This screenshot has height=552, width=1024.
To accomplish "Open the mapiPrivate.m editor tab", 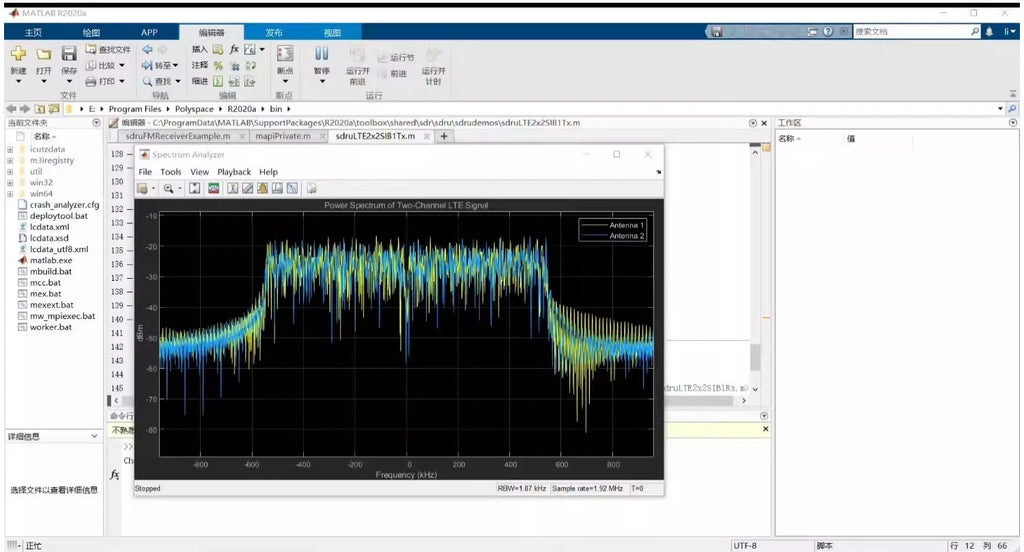I will [283, 137].
